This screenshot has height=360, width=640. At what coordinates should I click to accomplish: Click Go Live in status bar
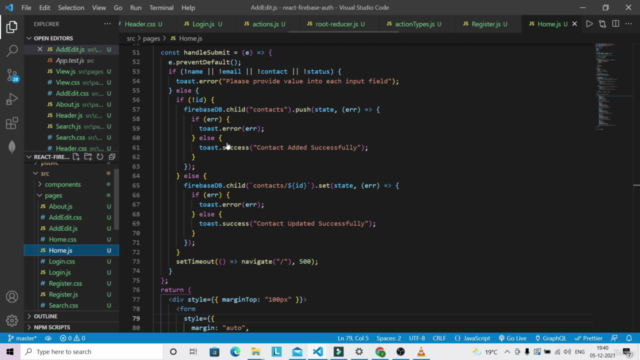click(x=513, y=338)
